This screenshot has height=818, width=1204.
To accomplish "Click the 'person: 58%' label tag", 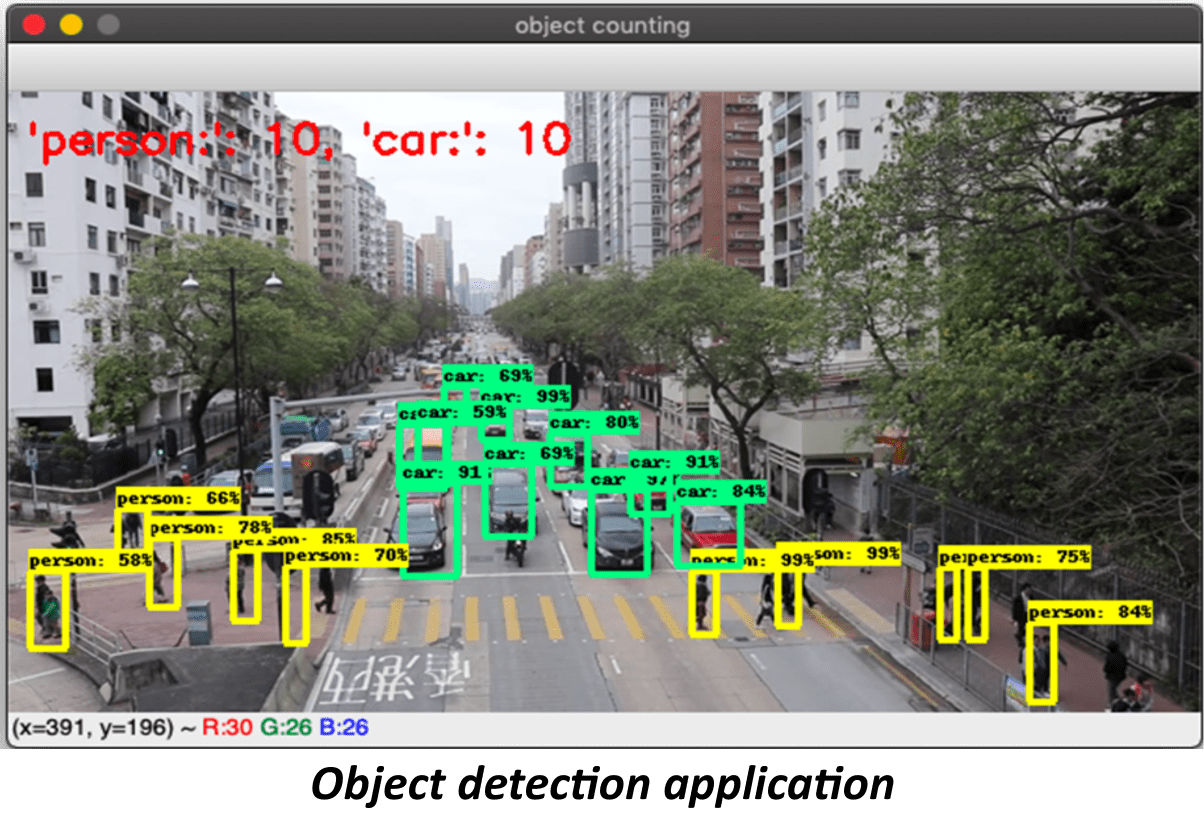I will (x=90, y=561).
